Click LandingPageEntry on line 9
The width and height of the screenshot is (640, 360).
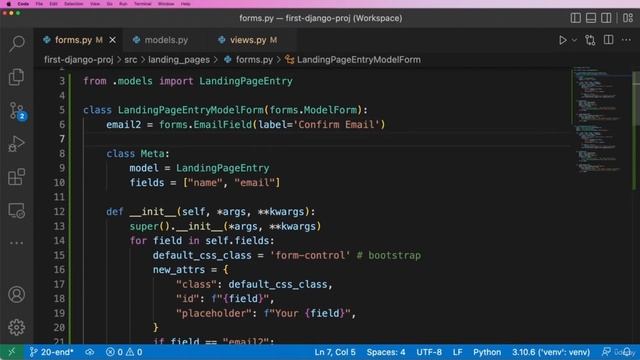coord(222,168)
